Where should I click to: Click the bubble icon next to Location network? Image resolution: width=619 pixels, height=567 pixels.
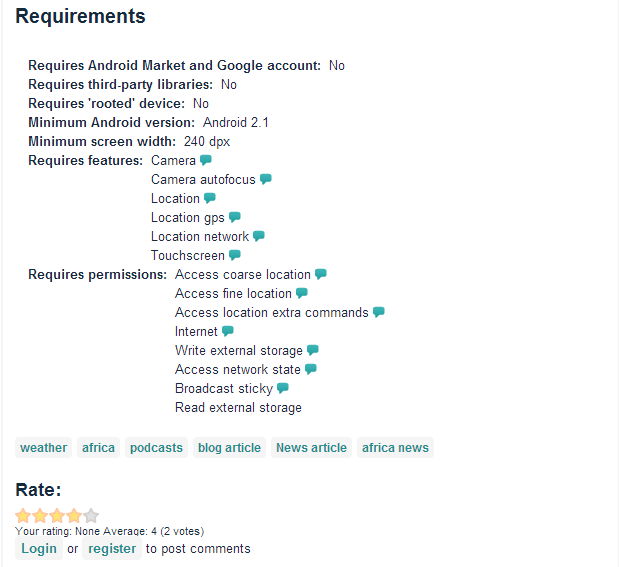[259, 236]
